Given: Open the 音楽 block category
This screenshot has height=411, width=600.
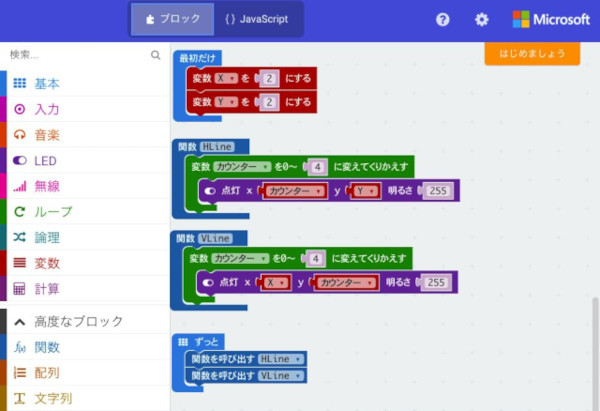Looking at the screenshot, I should (47, 135).
